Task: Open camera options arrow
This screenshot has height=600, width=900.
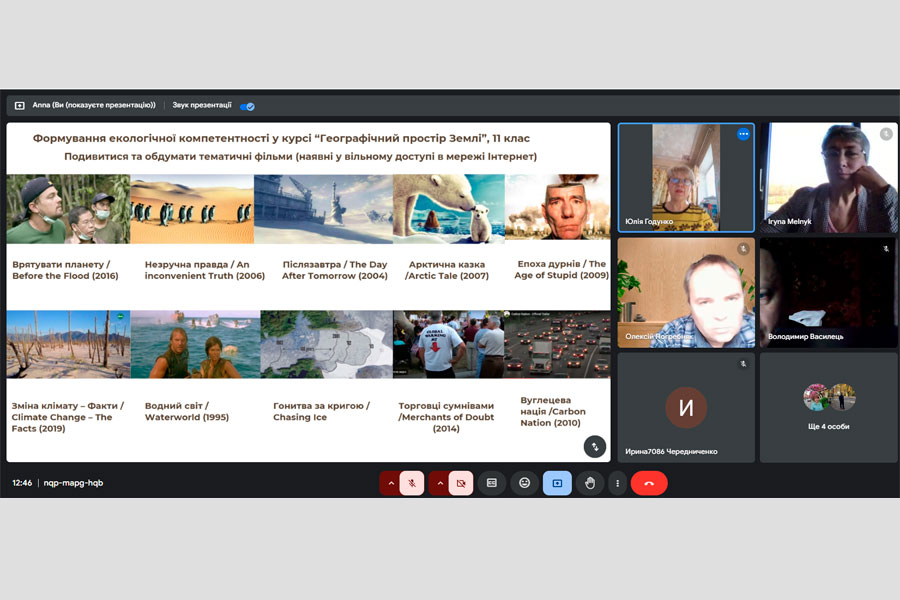Action: click(440, 483)
